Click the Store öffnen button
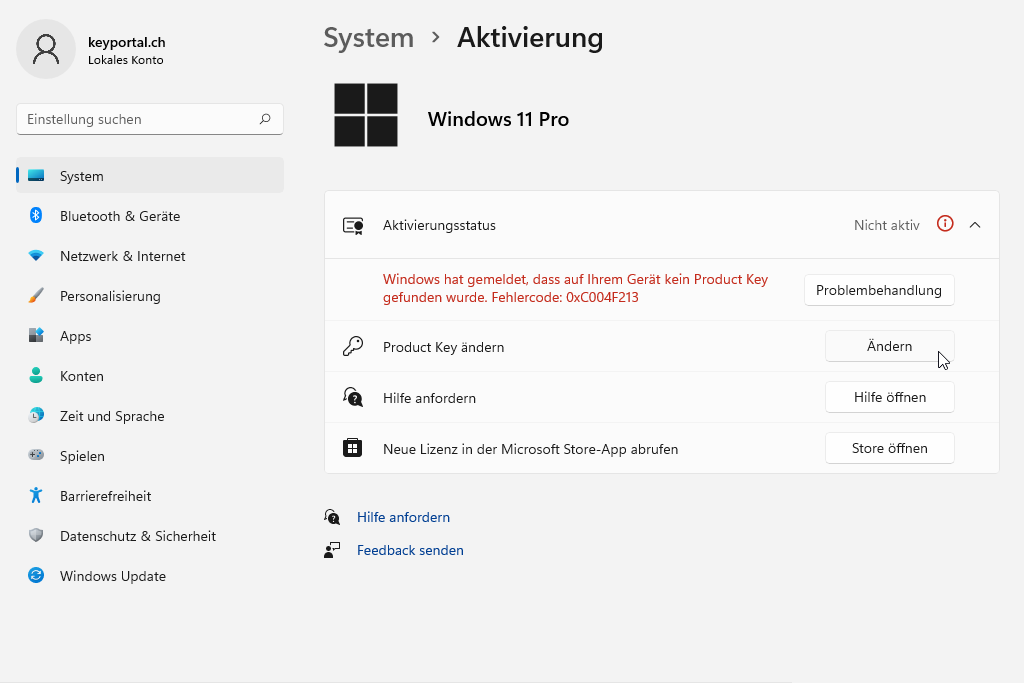Screen dimensions: 1024x683 coord(889,448)
